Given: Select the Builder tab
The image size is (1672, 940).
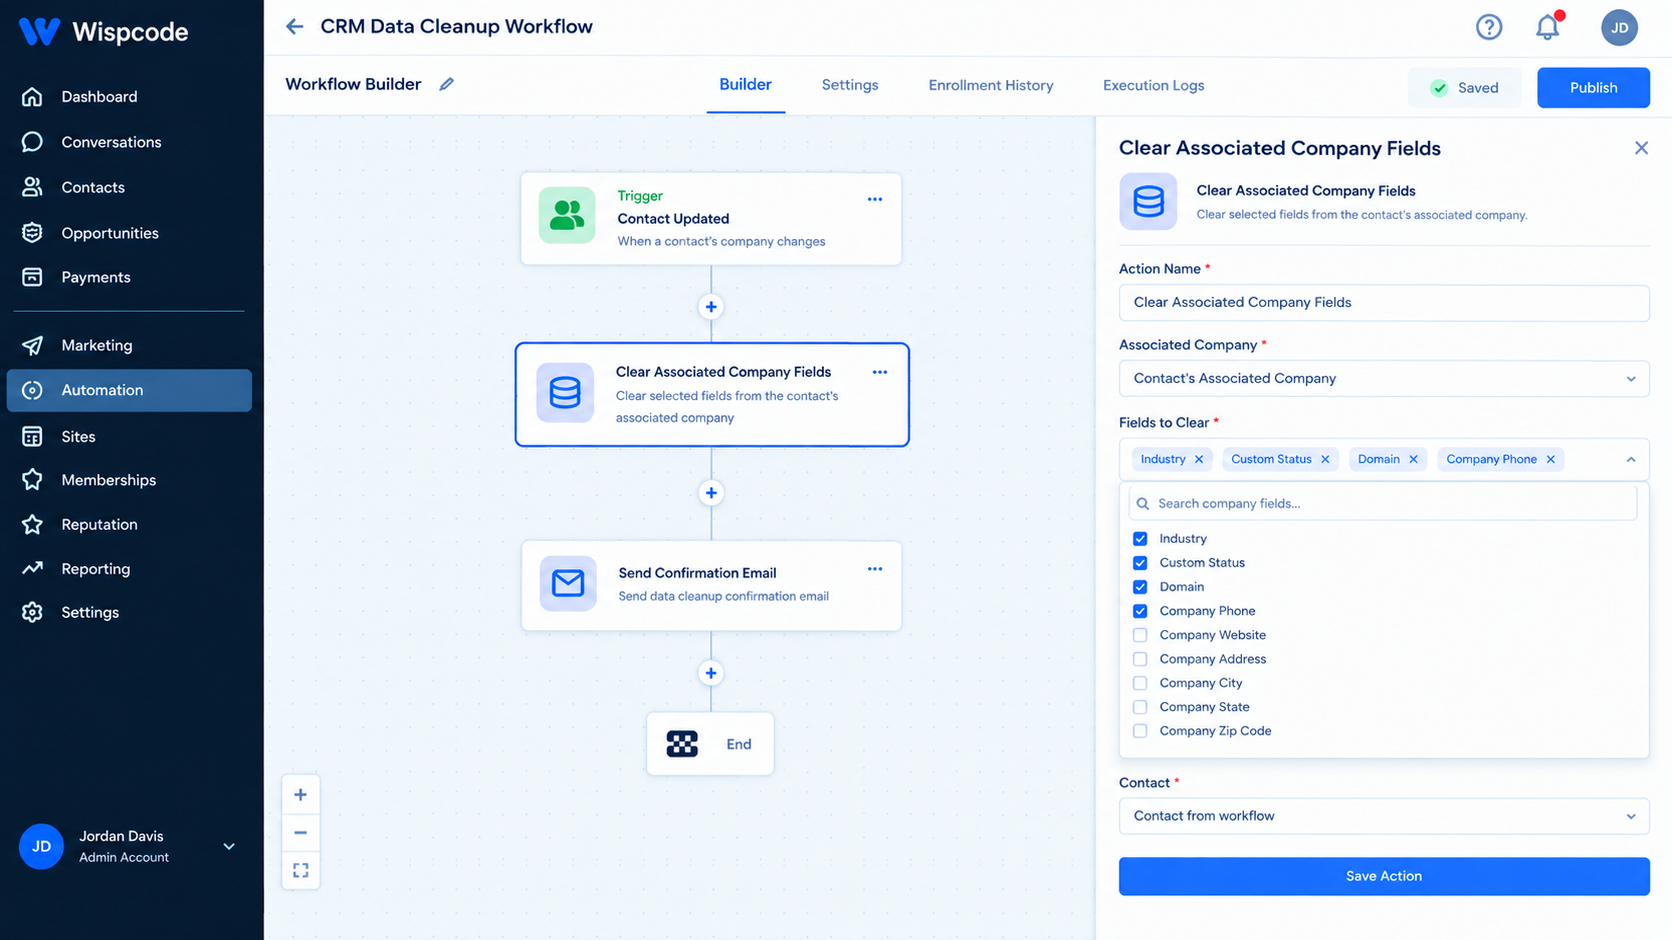Looking at the screenshot, I should 746,85.
